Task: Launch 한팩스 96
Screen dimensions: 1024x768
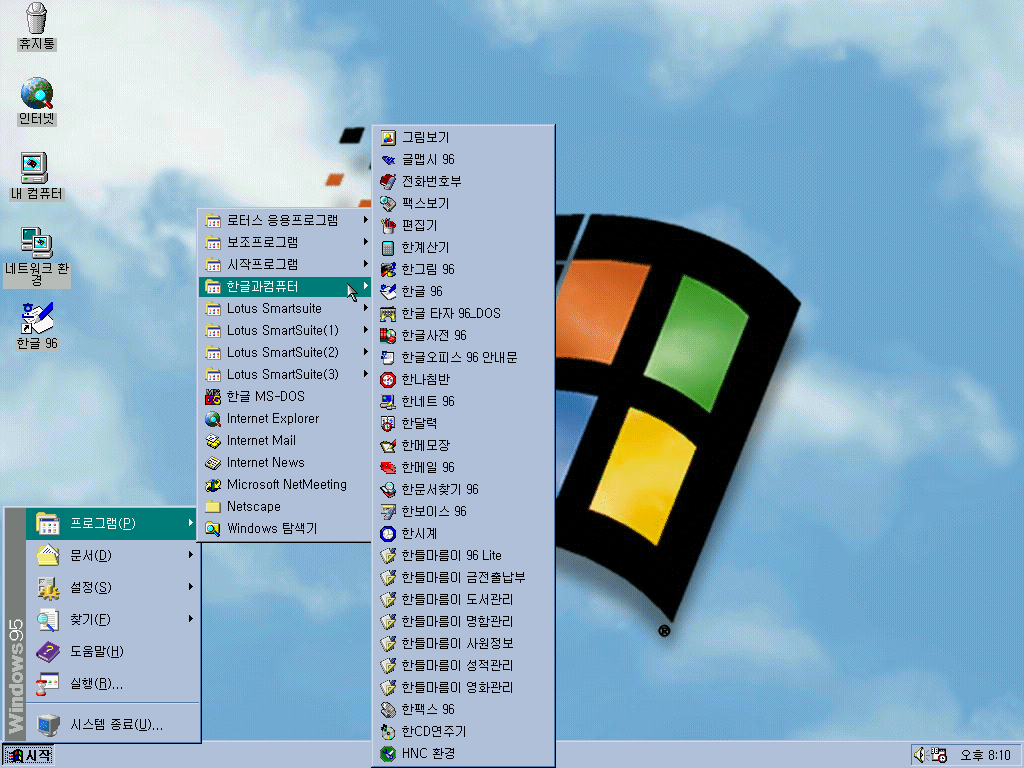Action: tap(463, 709)
